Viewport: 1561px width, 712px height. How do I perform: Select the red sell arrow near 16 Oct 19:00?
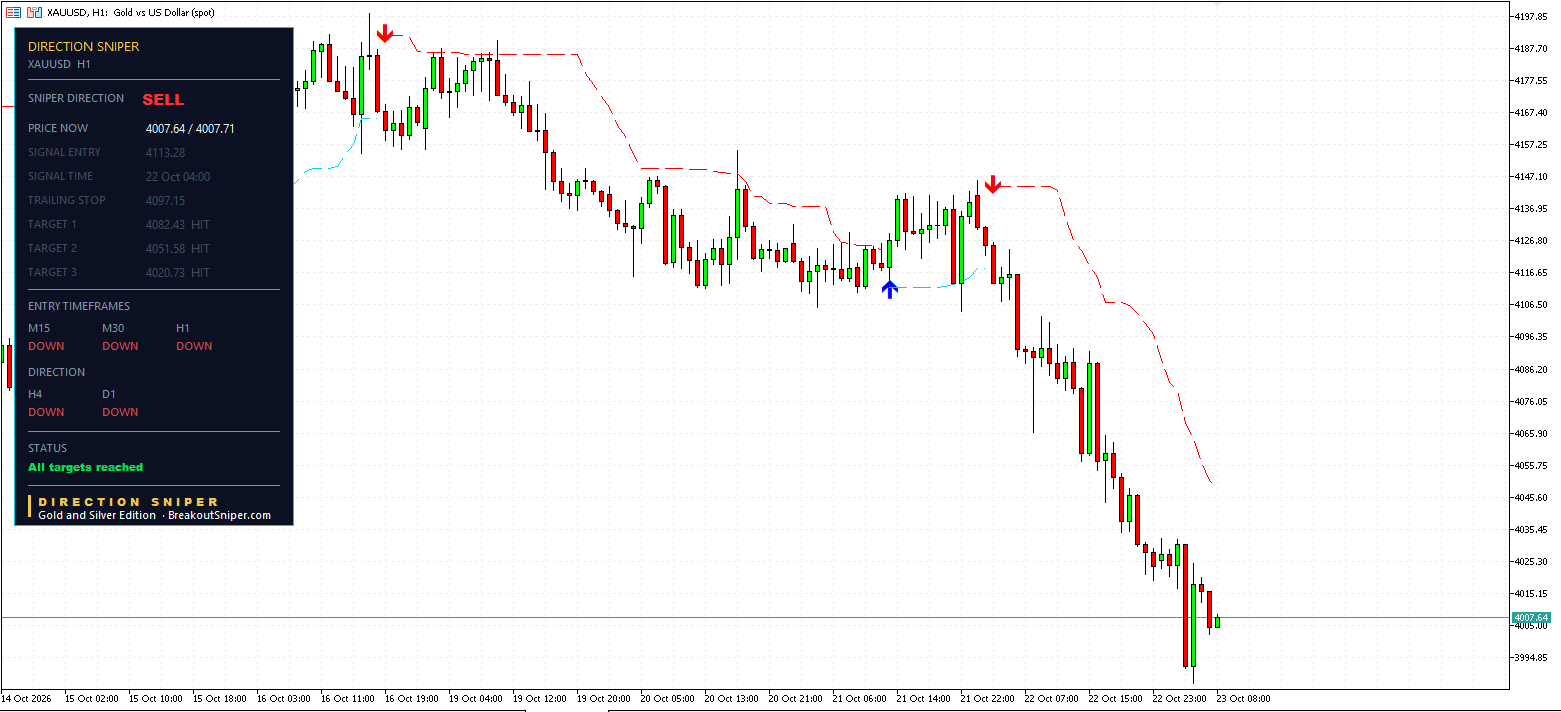pos(385,34)
